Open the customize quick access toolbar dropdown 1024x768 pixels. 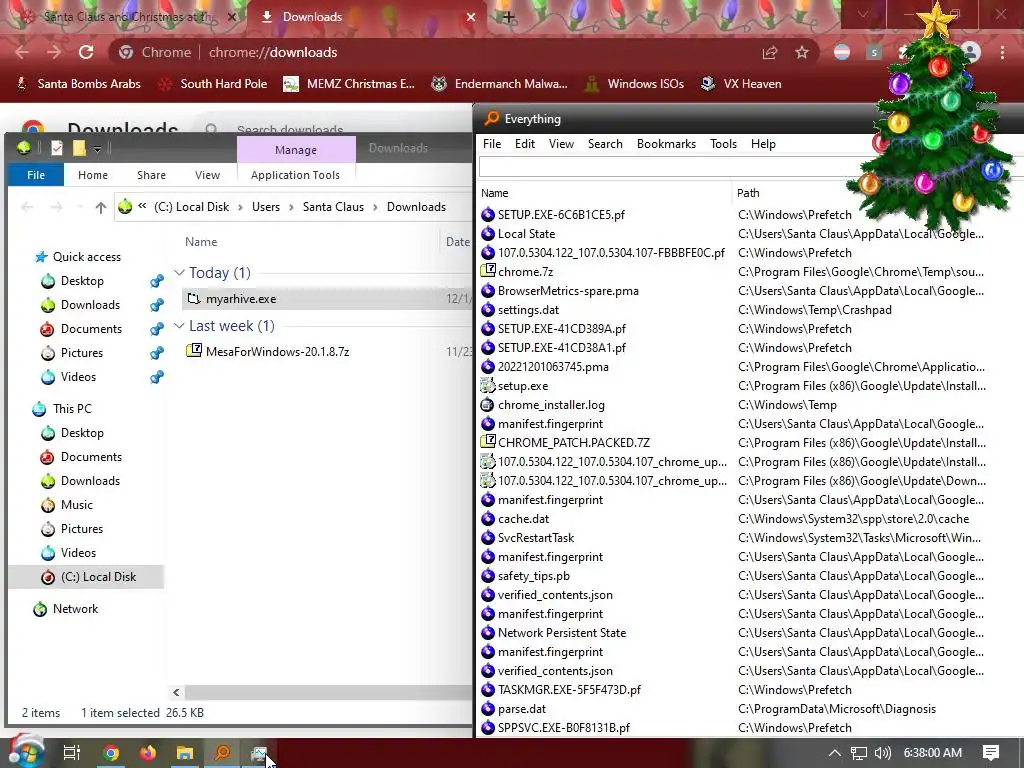click(97, 149)
